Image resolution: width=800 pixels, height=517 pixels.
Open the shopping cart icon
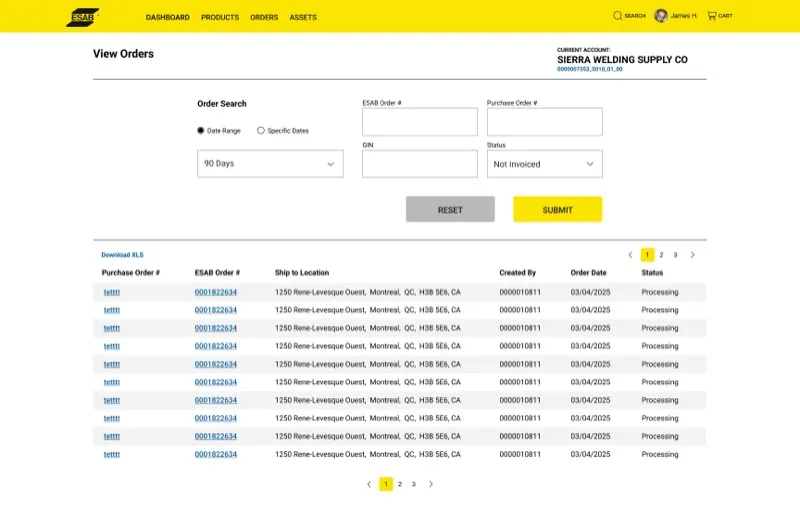(711, 16)
